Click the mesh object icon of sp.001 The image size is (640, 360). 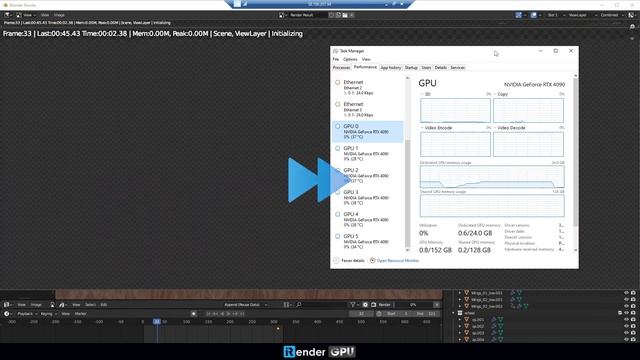(x=467, y=320)
